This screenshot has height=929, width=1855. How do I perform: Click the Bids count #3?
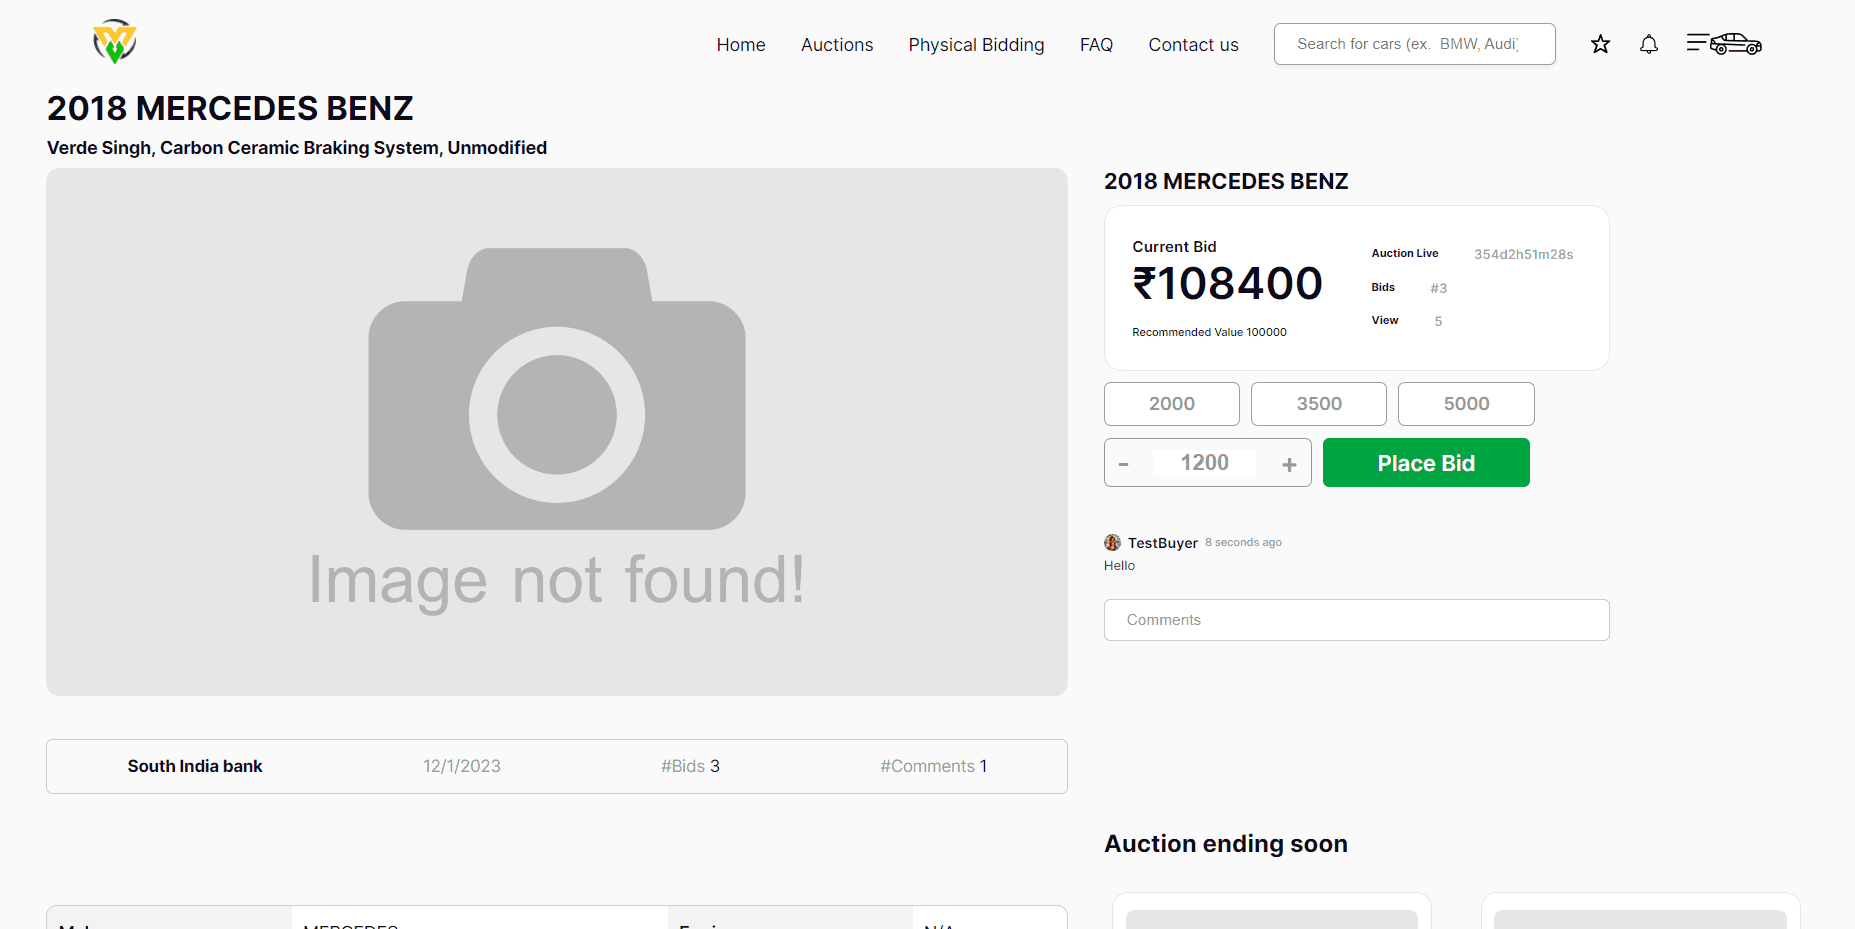1438,288
